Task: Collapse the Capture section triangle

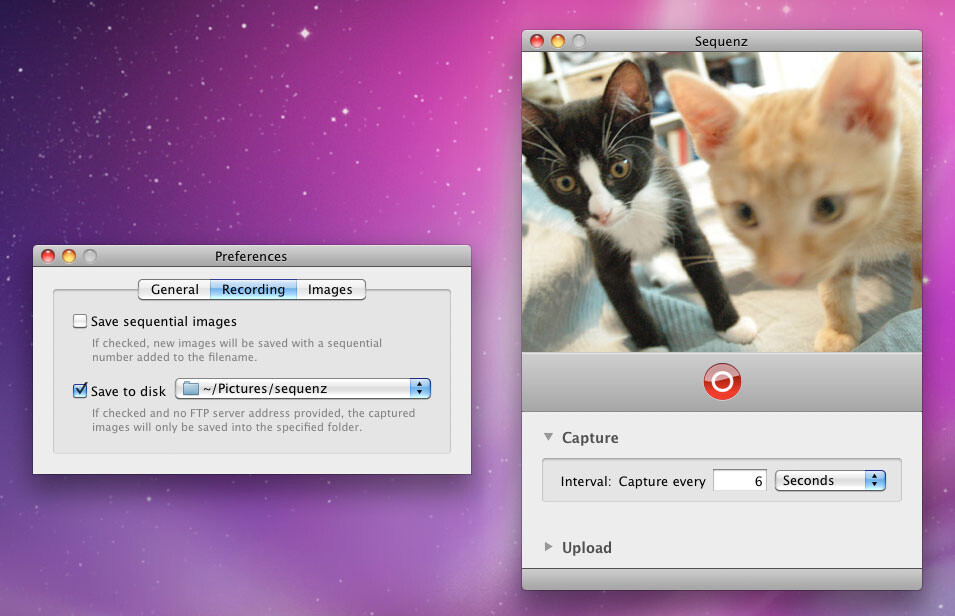Action: point(548,437)
